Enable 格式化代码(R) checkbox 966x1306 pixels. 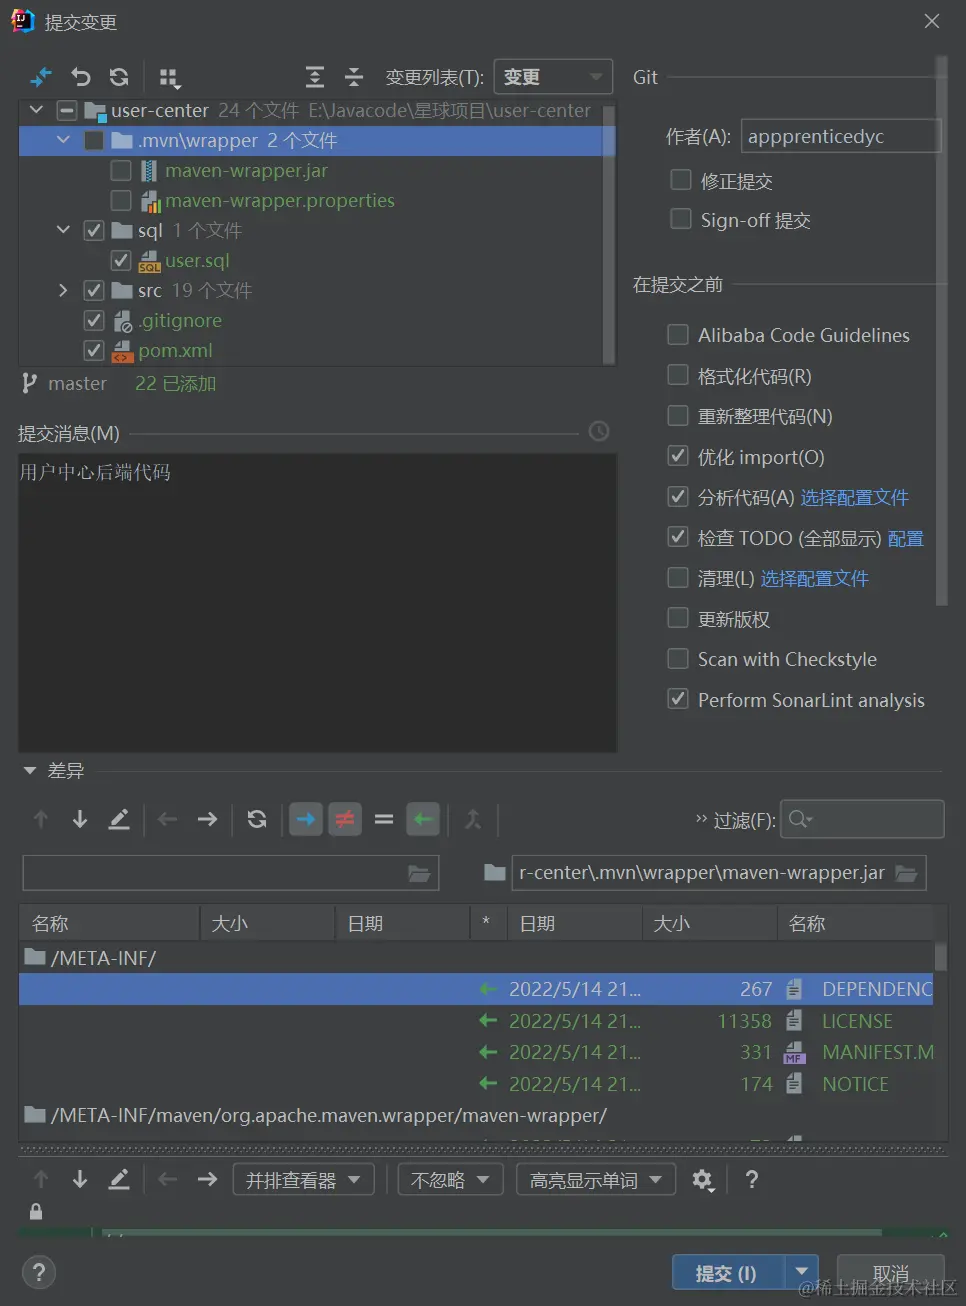678,374
